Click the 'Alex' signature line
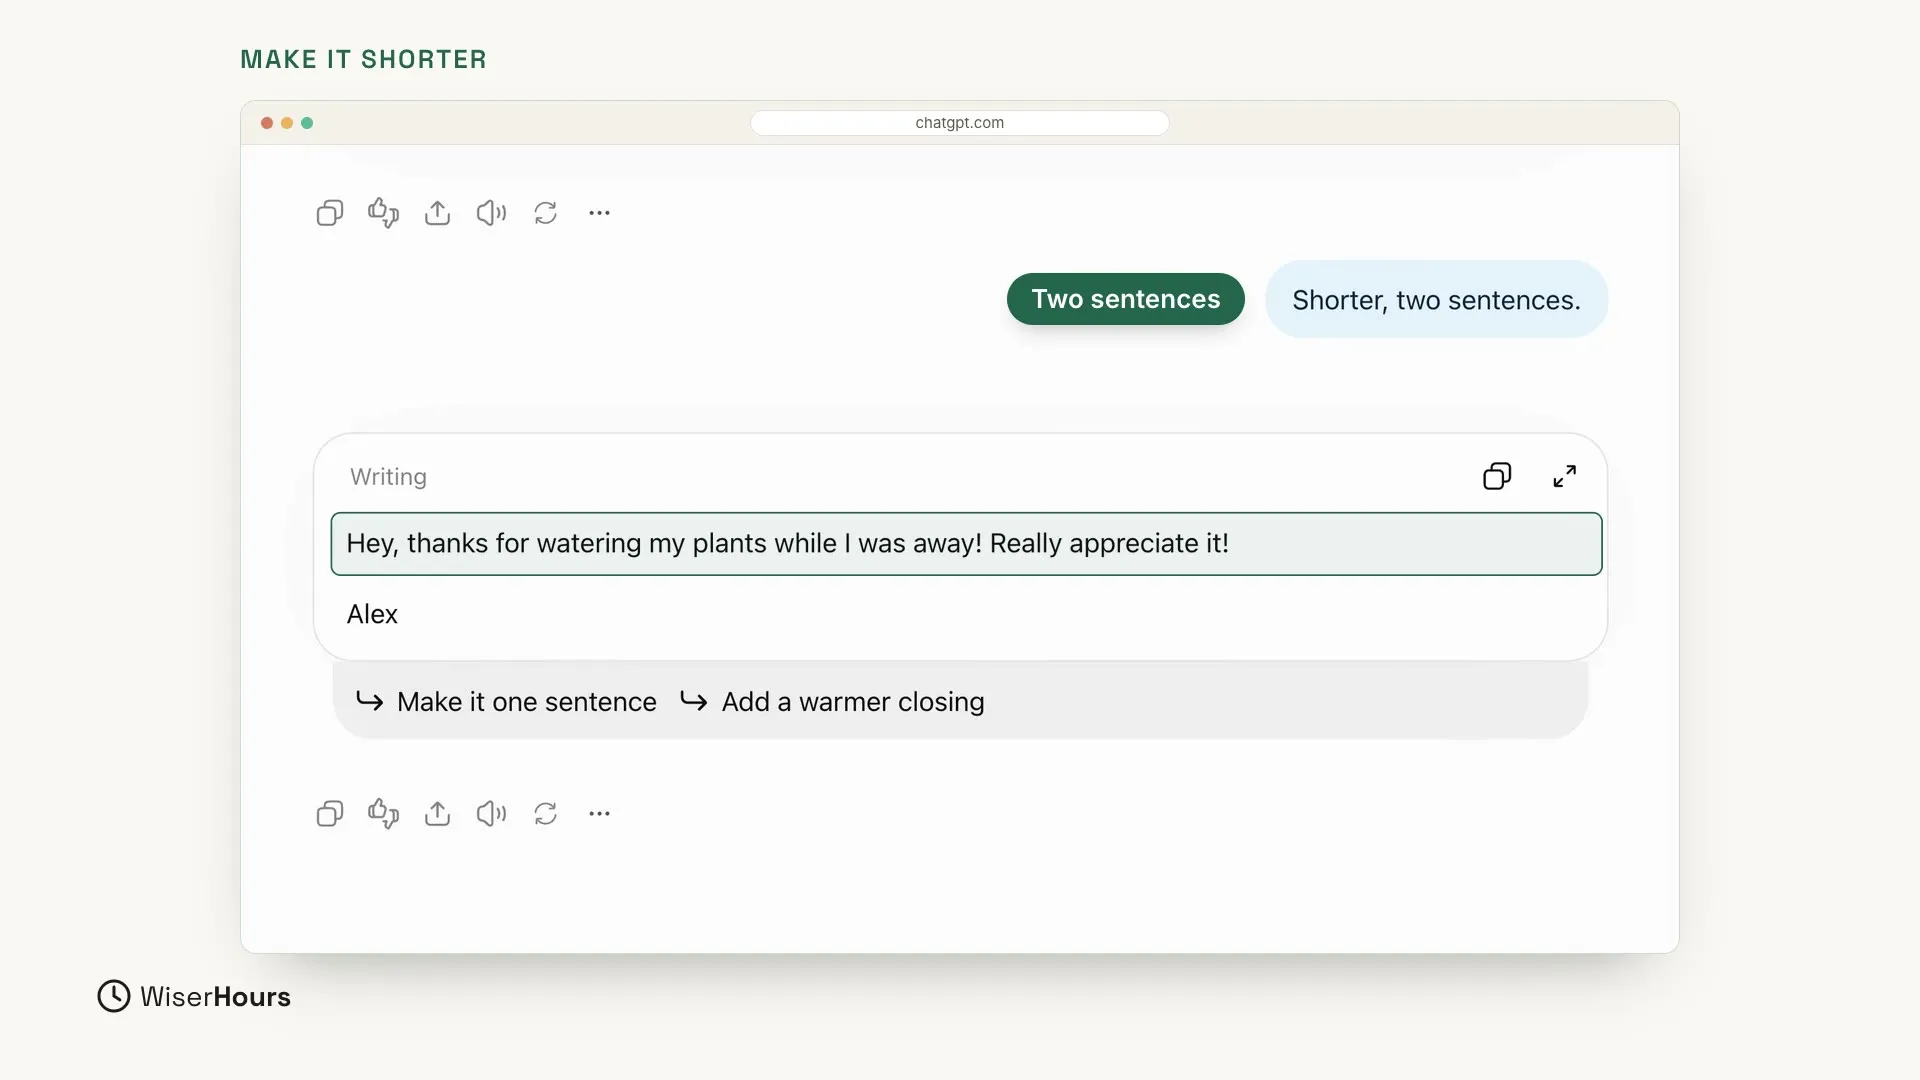The image size is (1920, 1080). [372, 614]
